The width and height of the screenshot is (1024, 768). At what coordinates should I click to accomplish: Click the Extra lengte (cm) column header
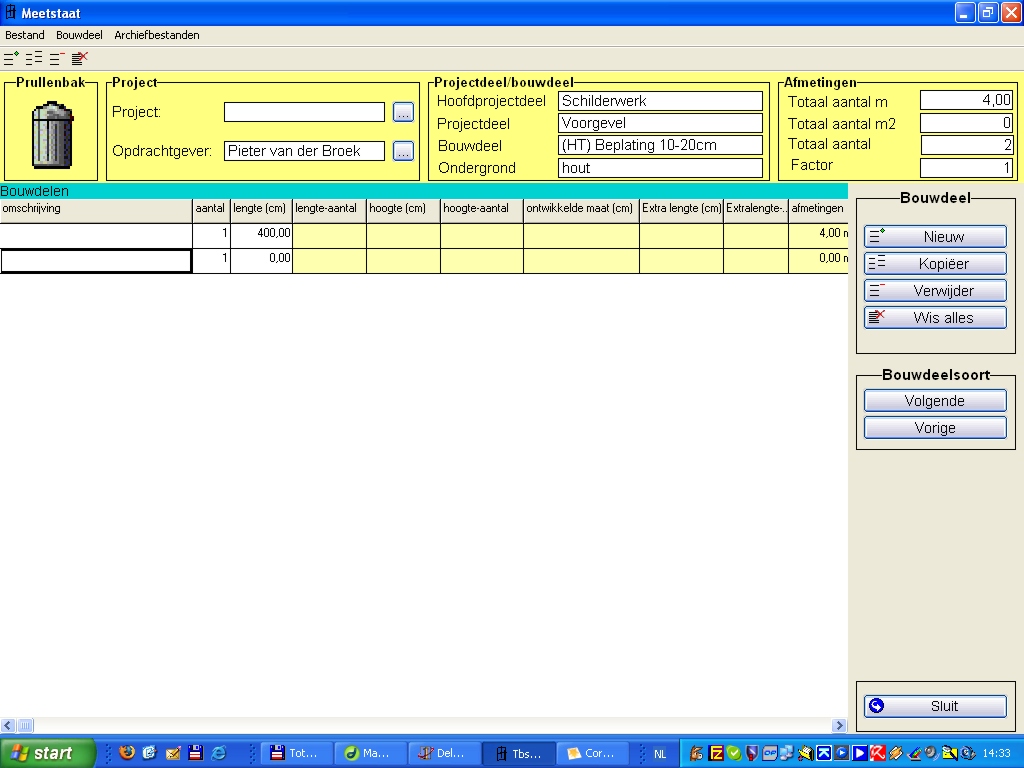point(681,211)
